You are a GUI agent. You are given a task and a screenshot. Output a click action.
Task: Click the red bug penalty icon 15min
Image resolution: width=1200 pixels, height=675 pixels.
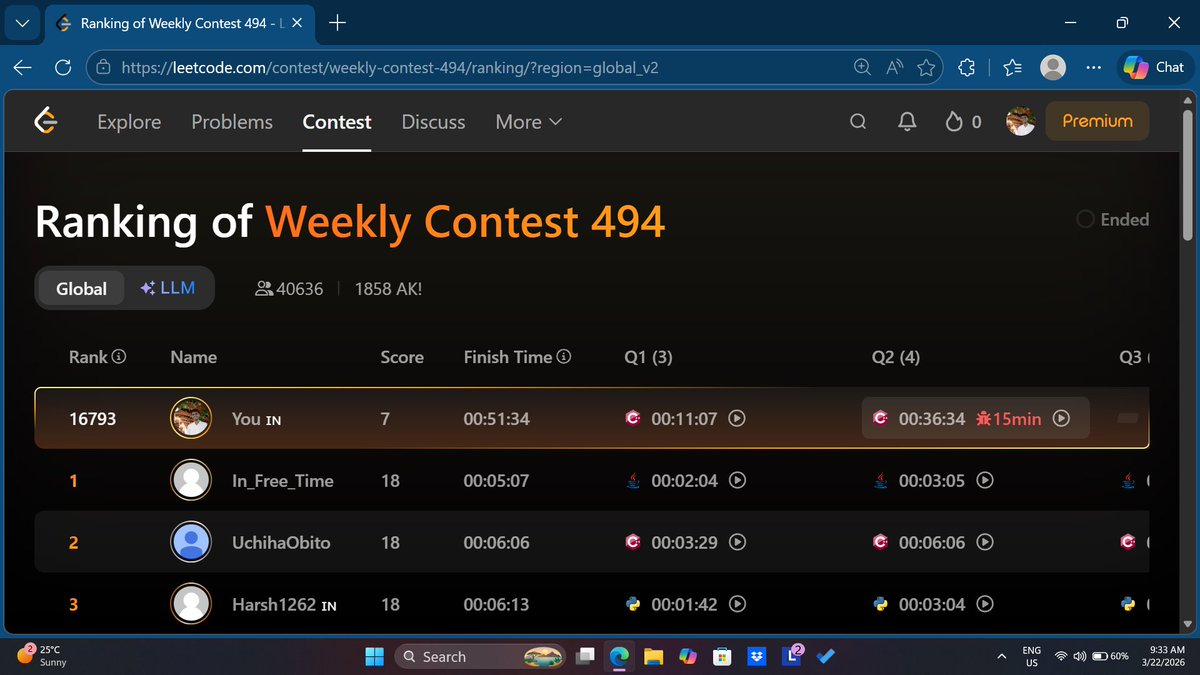tap(984, 419)
